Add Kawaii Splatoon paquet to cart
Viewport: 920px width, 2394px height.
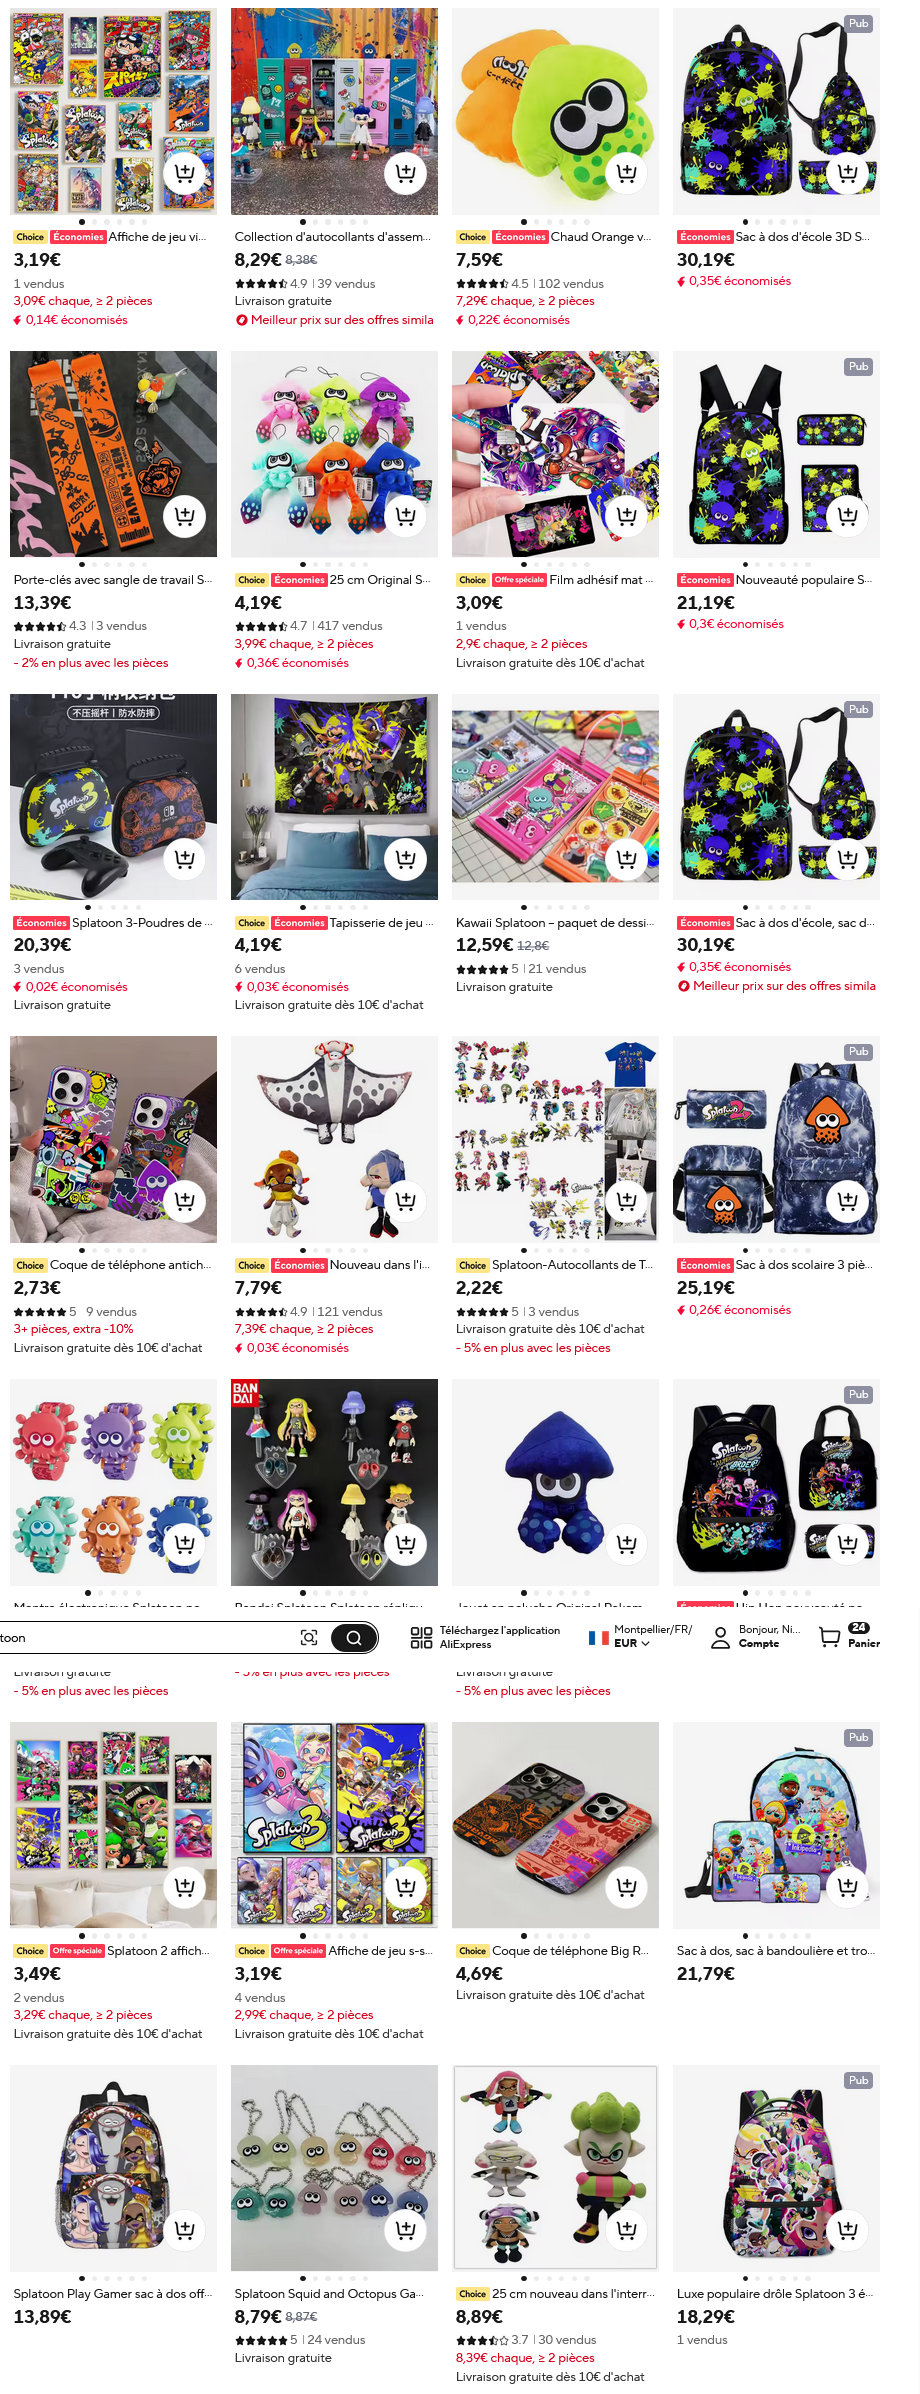(627, 859)
